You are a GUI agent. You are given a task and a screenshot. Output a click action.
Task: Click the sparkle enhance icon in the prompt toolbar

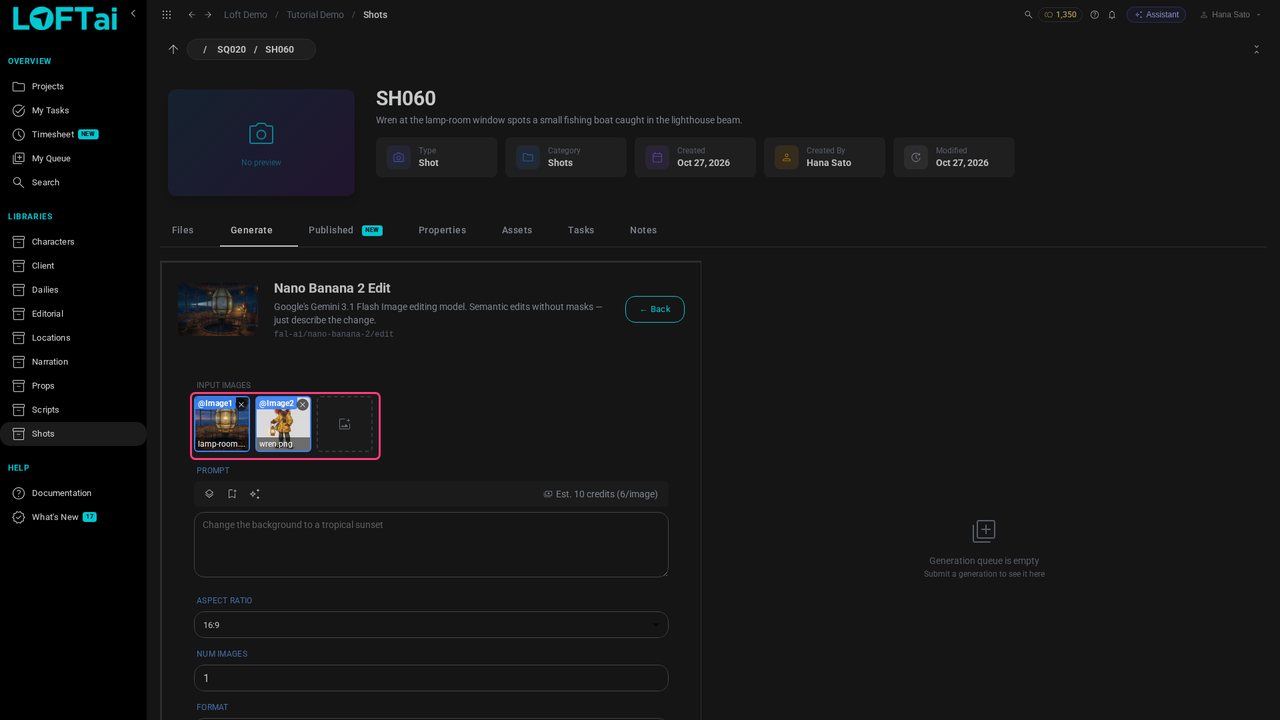coord(255,494)
